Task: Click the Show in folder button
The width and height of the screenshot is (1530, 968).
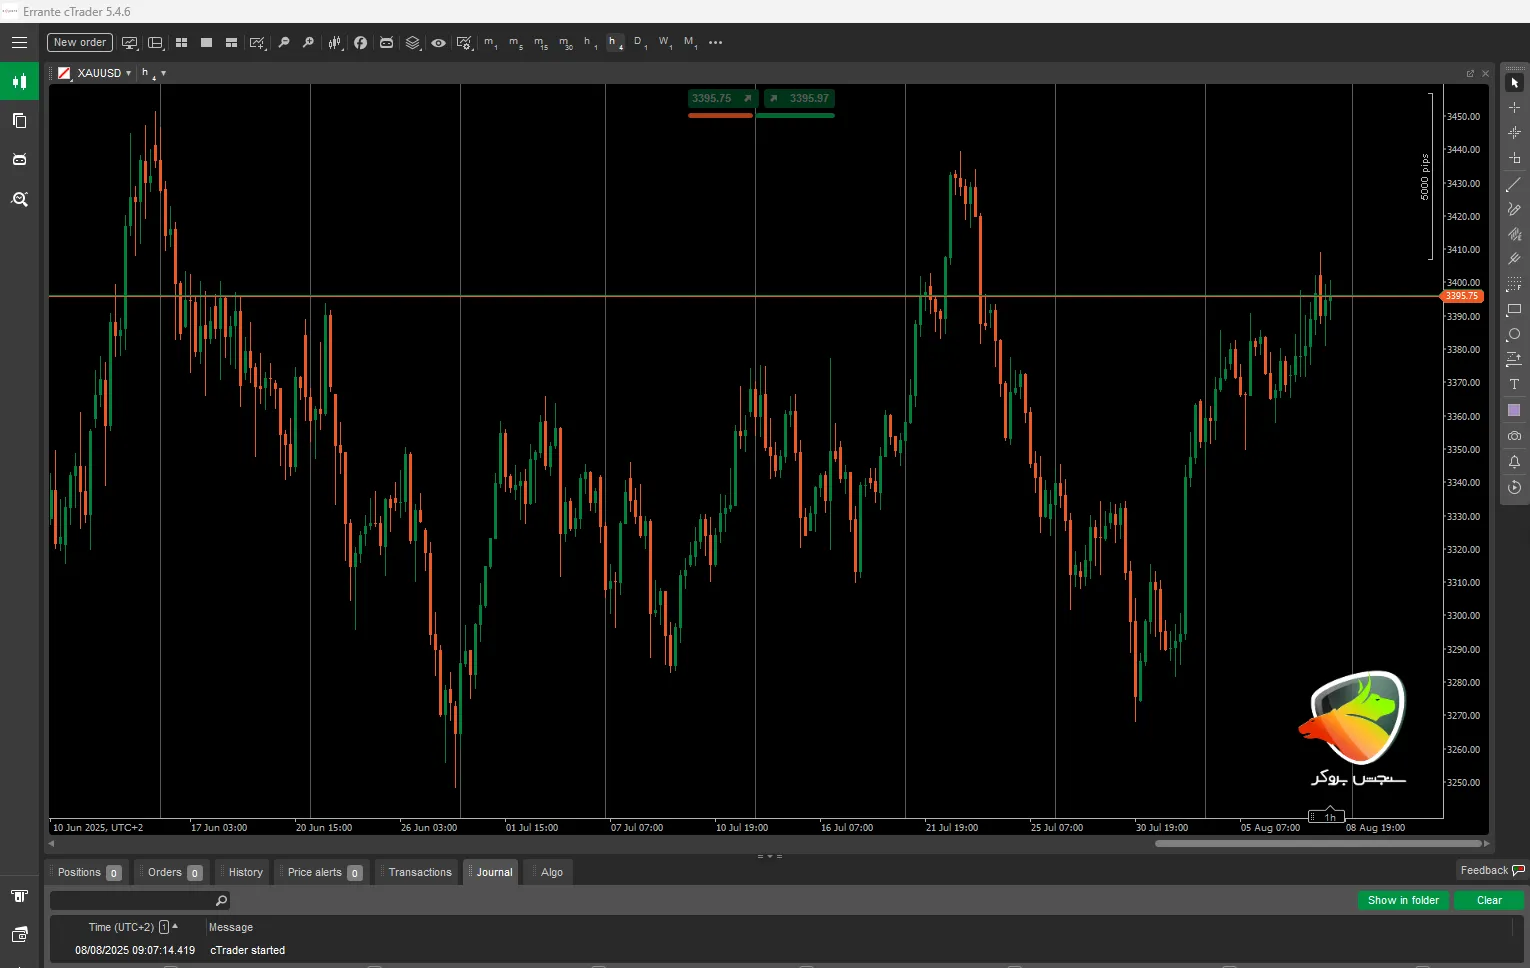Action: tap(1403, 900)
